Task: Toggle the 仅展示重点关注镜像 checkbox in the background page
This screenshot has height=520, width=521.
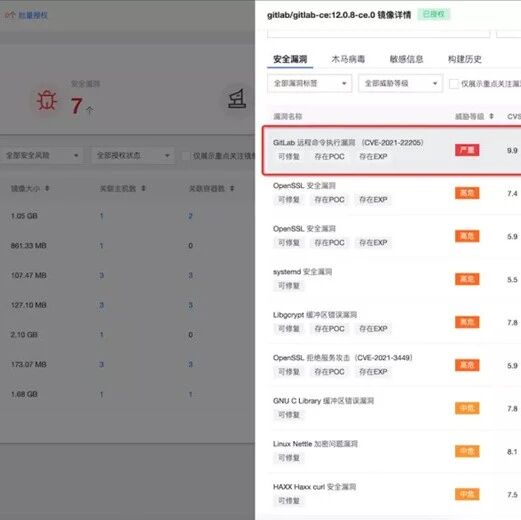Action: tap(185, 155)
